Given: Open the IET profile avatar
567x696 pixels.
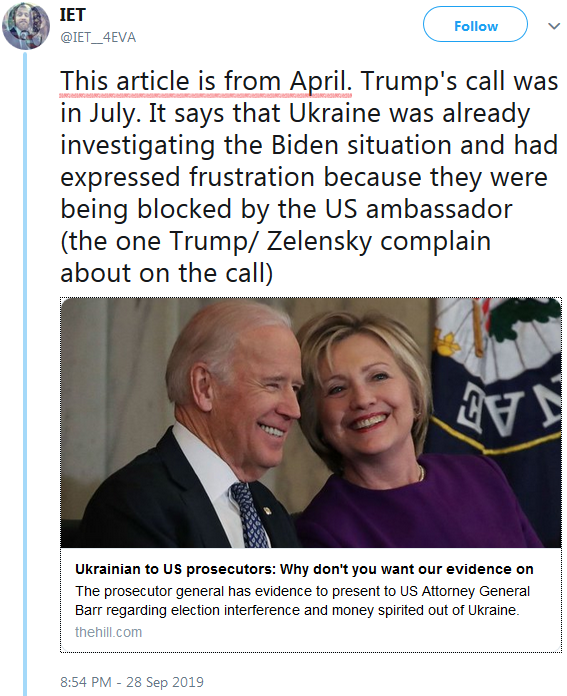Looking at the screenshot, I should pyautogui.click(x=26, y=26).
